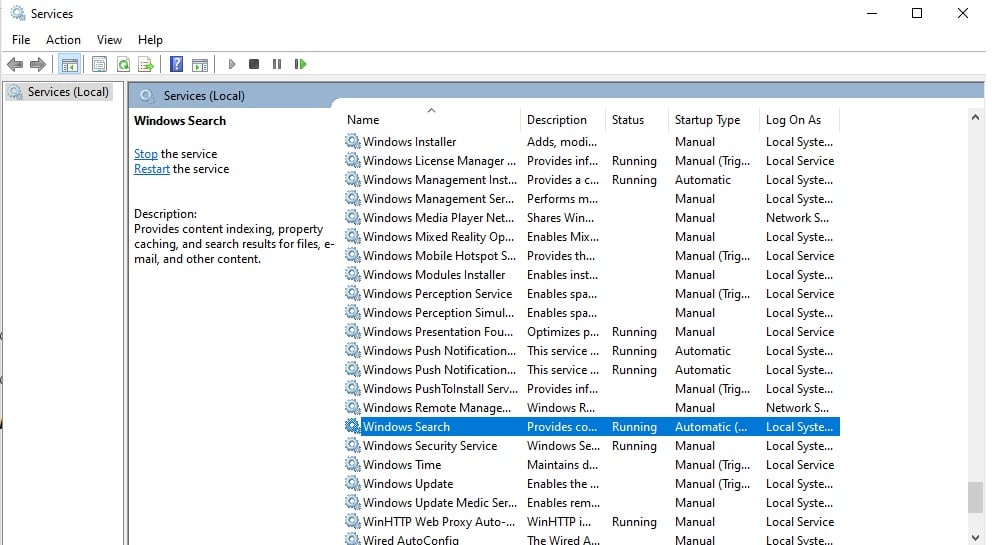Click the Restart the service link

152,169
